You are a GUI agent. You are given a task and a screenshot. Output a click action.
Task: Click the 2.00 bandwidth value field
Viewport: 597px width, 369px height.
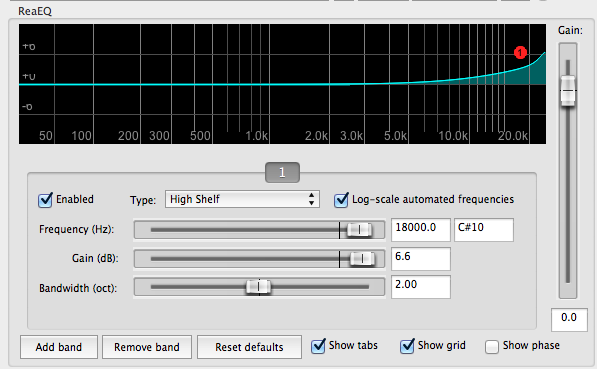coord(421,287)
